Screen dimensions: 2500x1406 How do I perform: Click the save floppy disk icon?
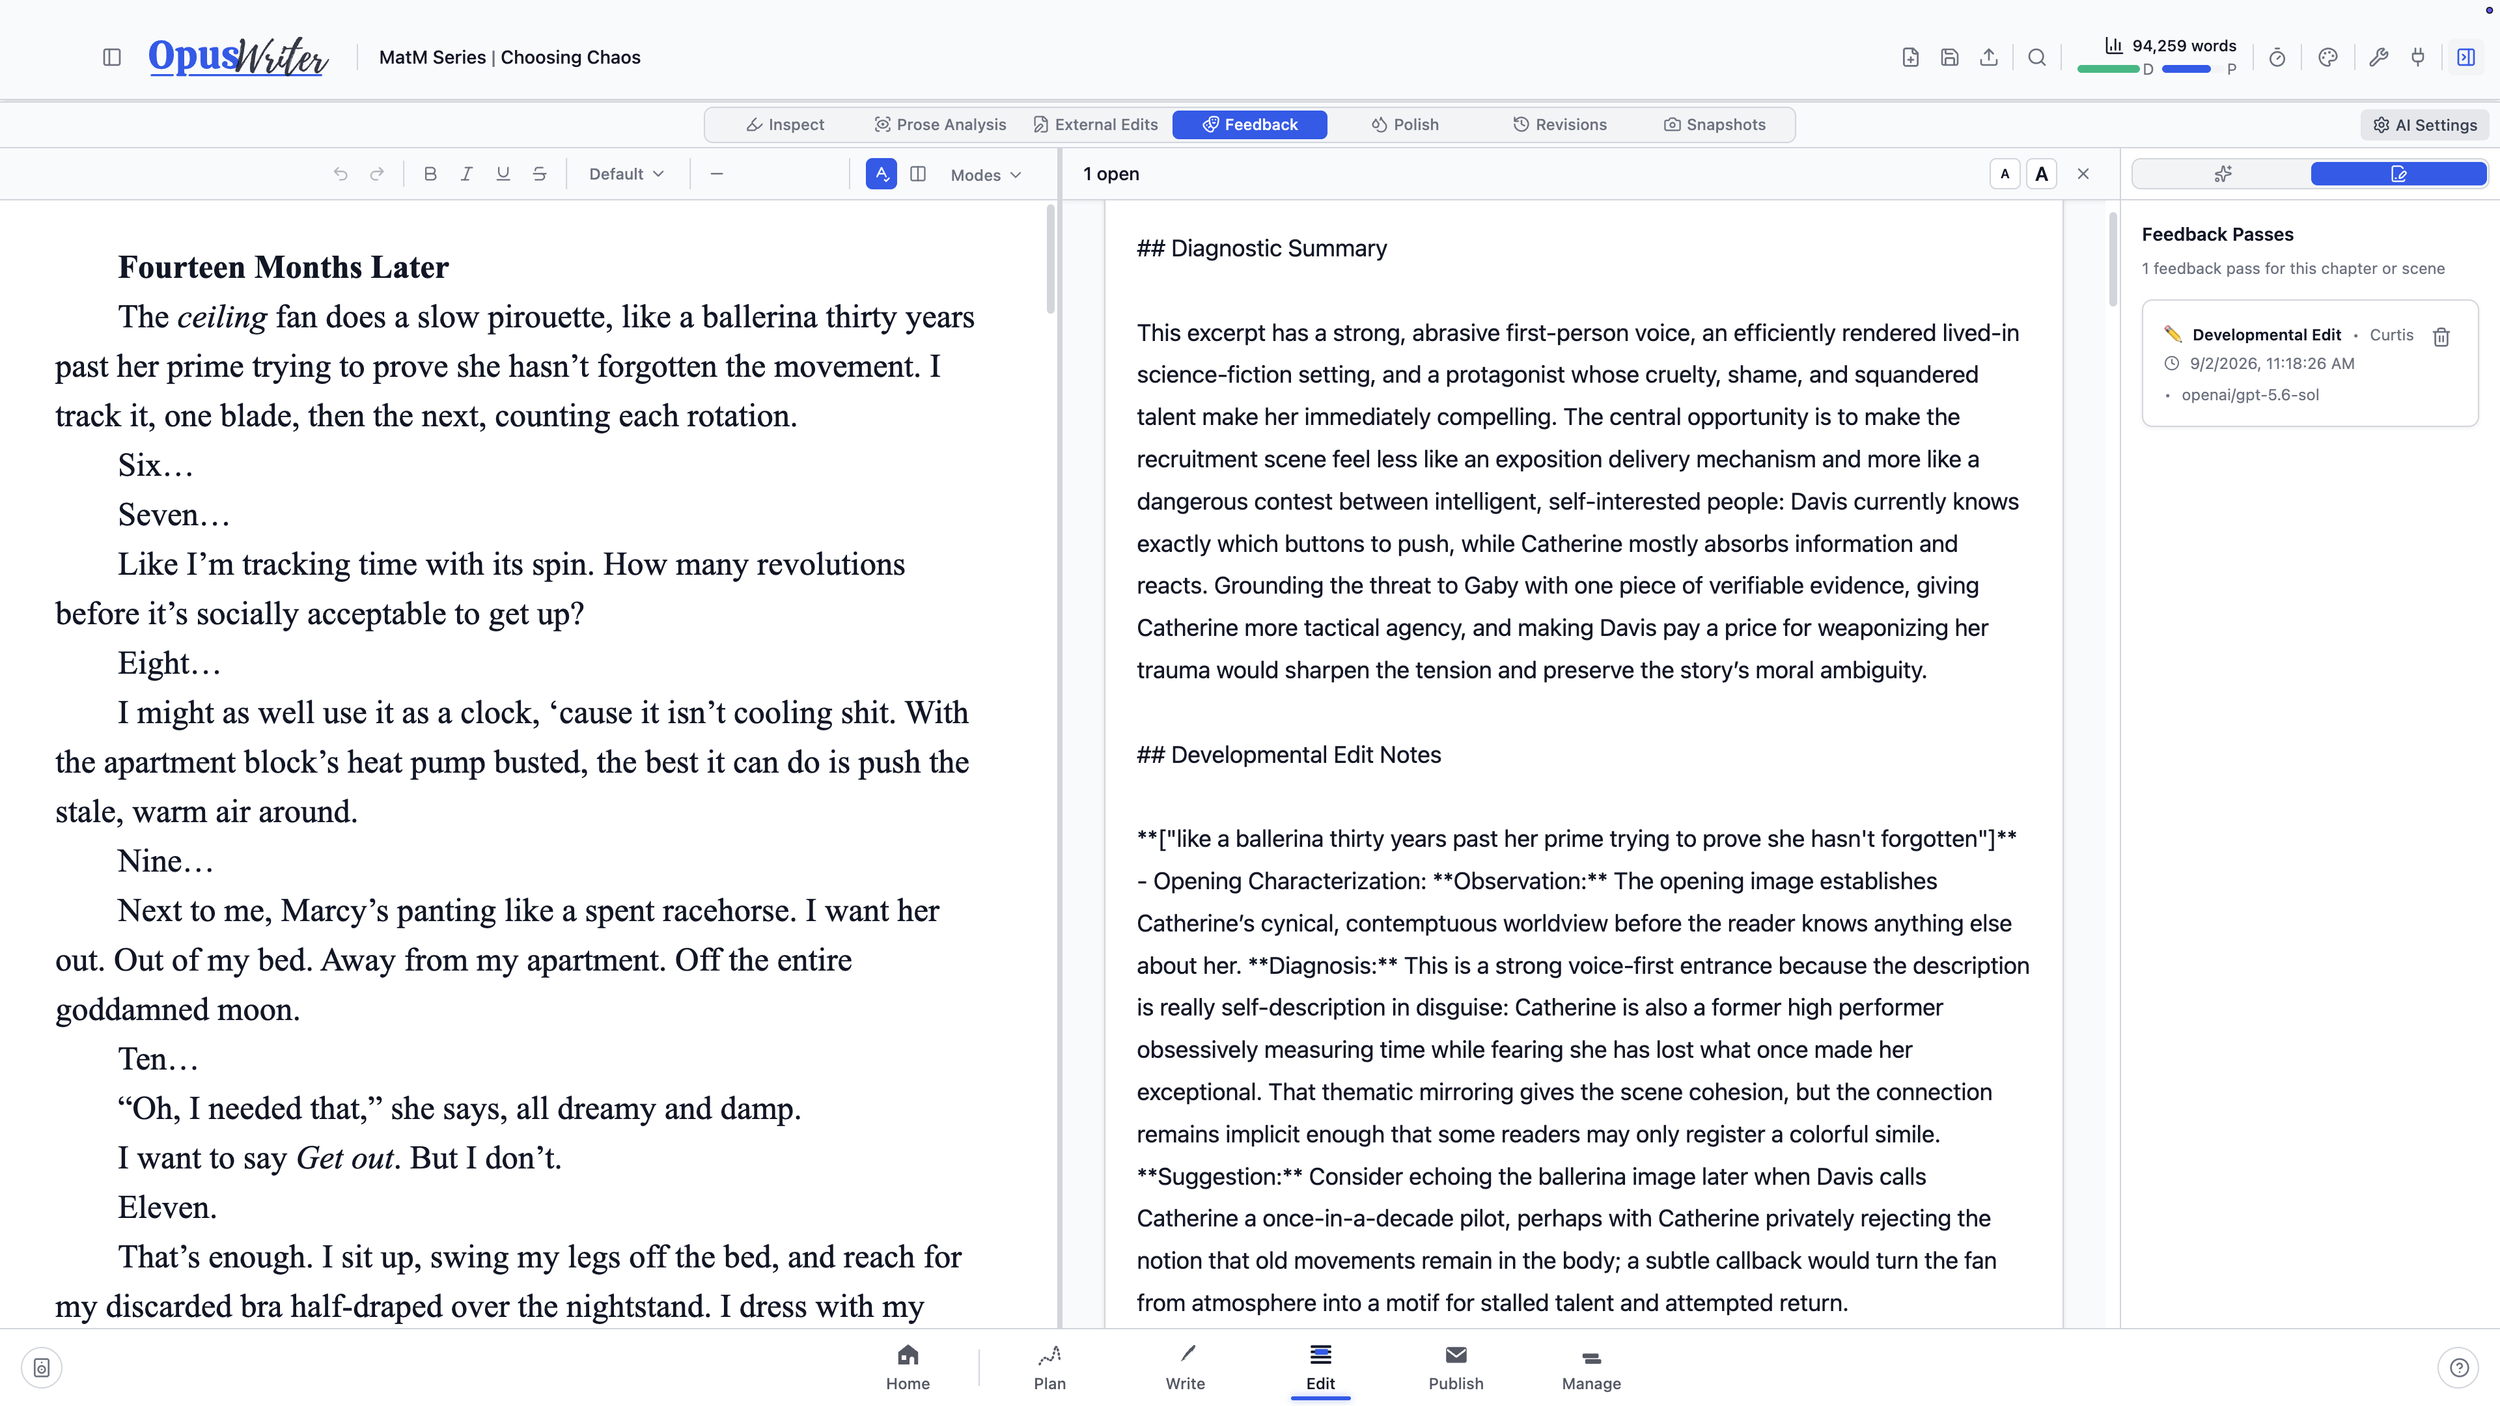pyautogui.click(x=1949, y=58)
